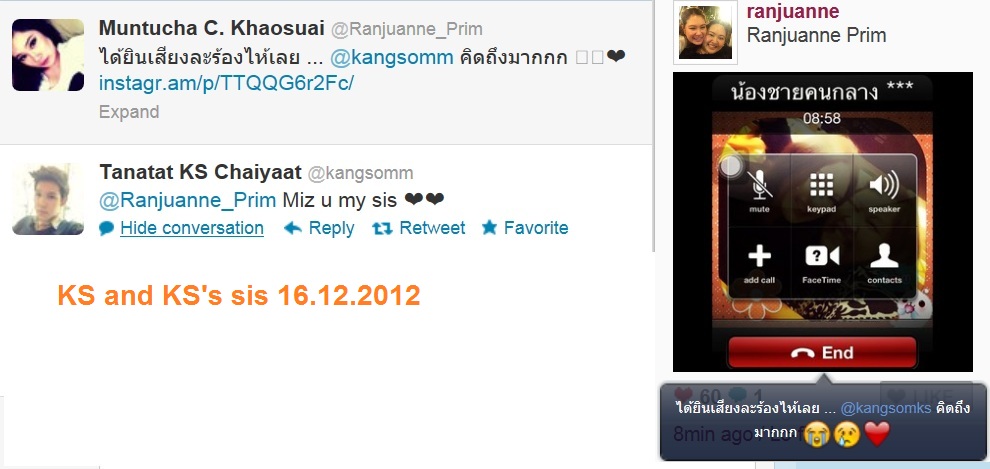The image size is (990, 469).
Task: Click the Reply arrow icon
Action: (x=293, y=228)
